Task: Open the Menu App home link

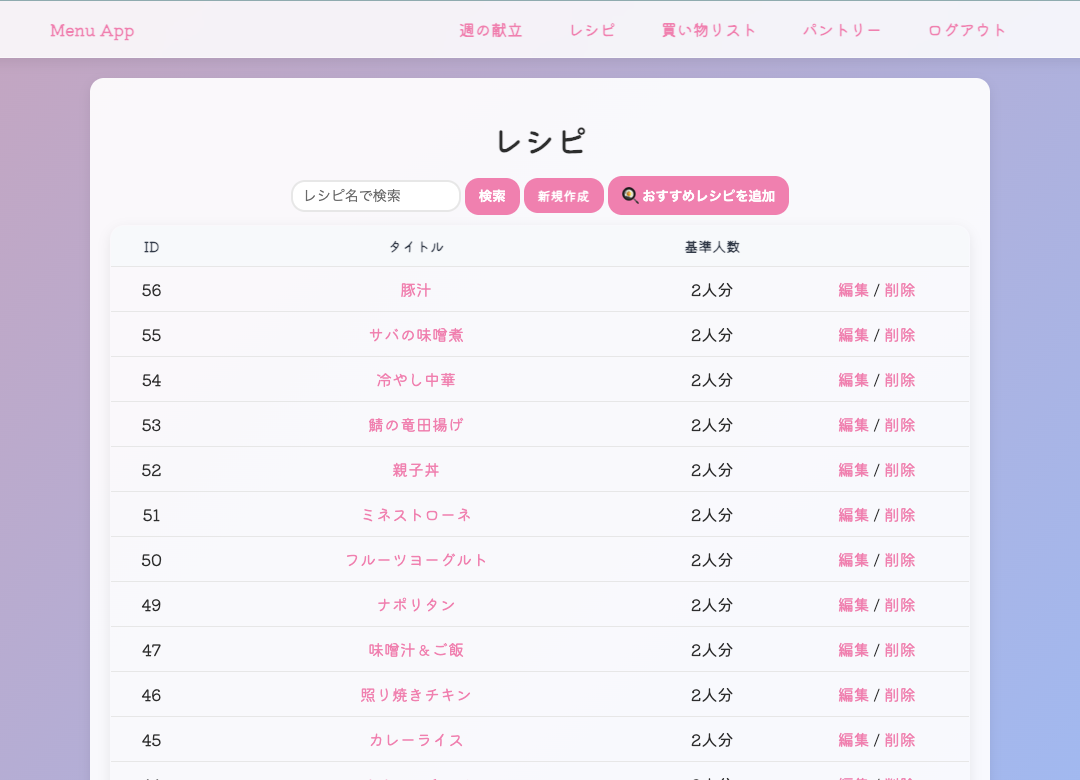Action: [92, 30]
